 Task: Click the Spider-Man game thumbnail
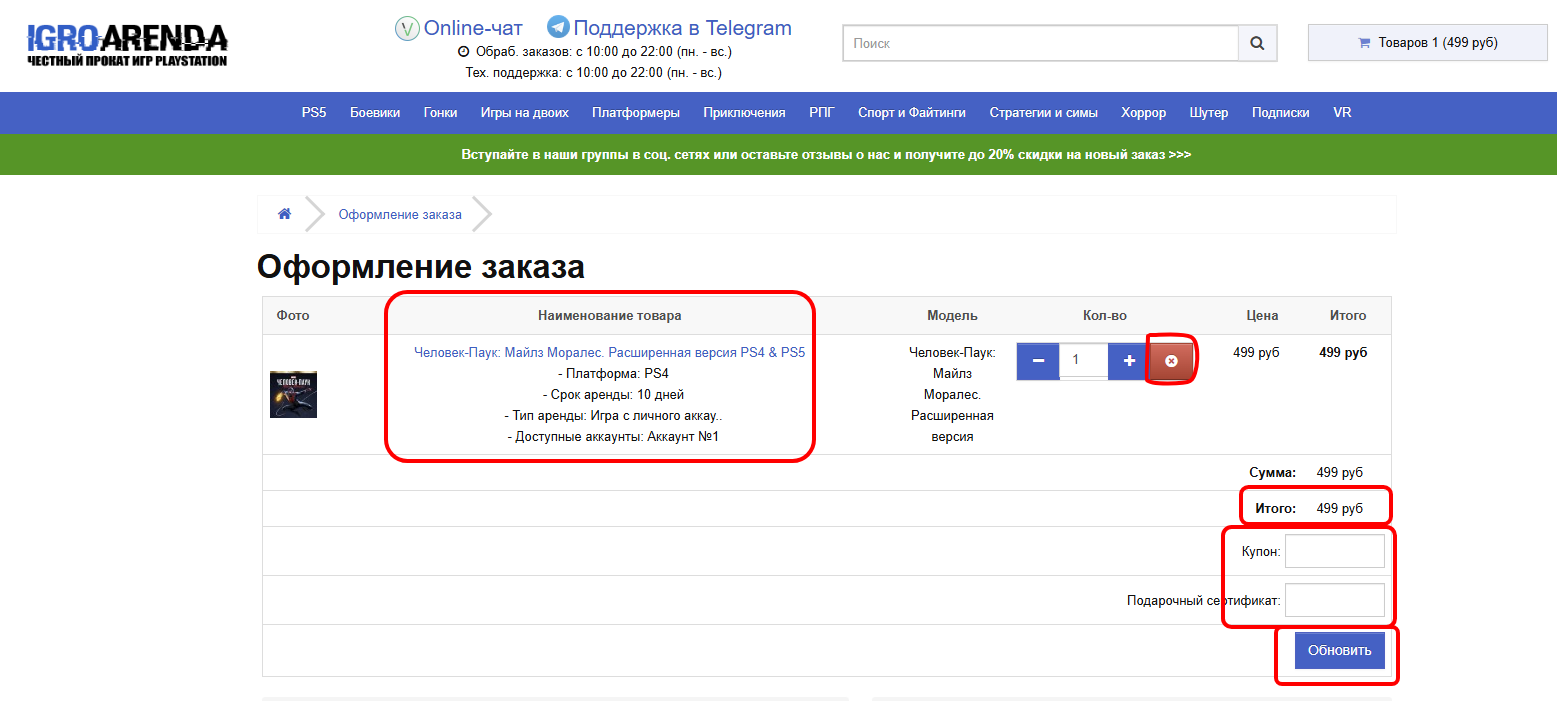[x=293, y=394]
